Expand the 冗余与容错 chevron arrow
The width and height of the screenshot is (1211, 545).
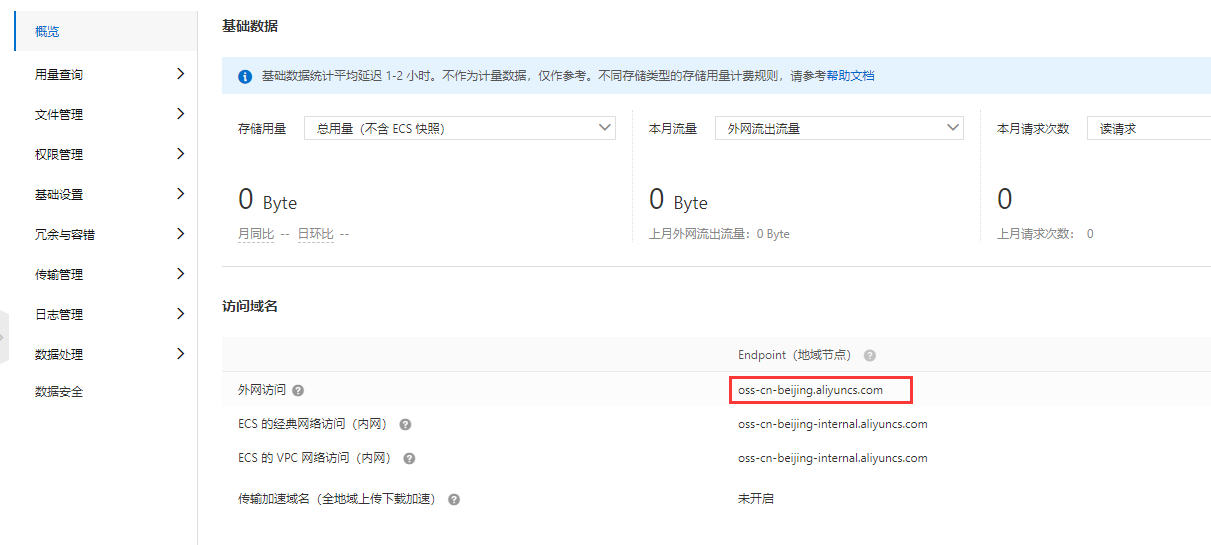180,233
